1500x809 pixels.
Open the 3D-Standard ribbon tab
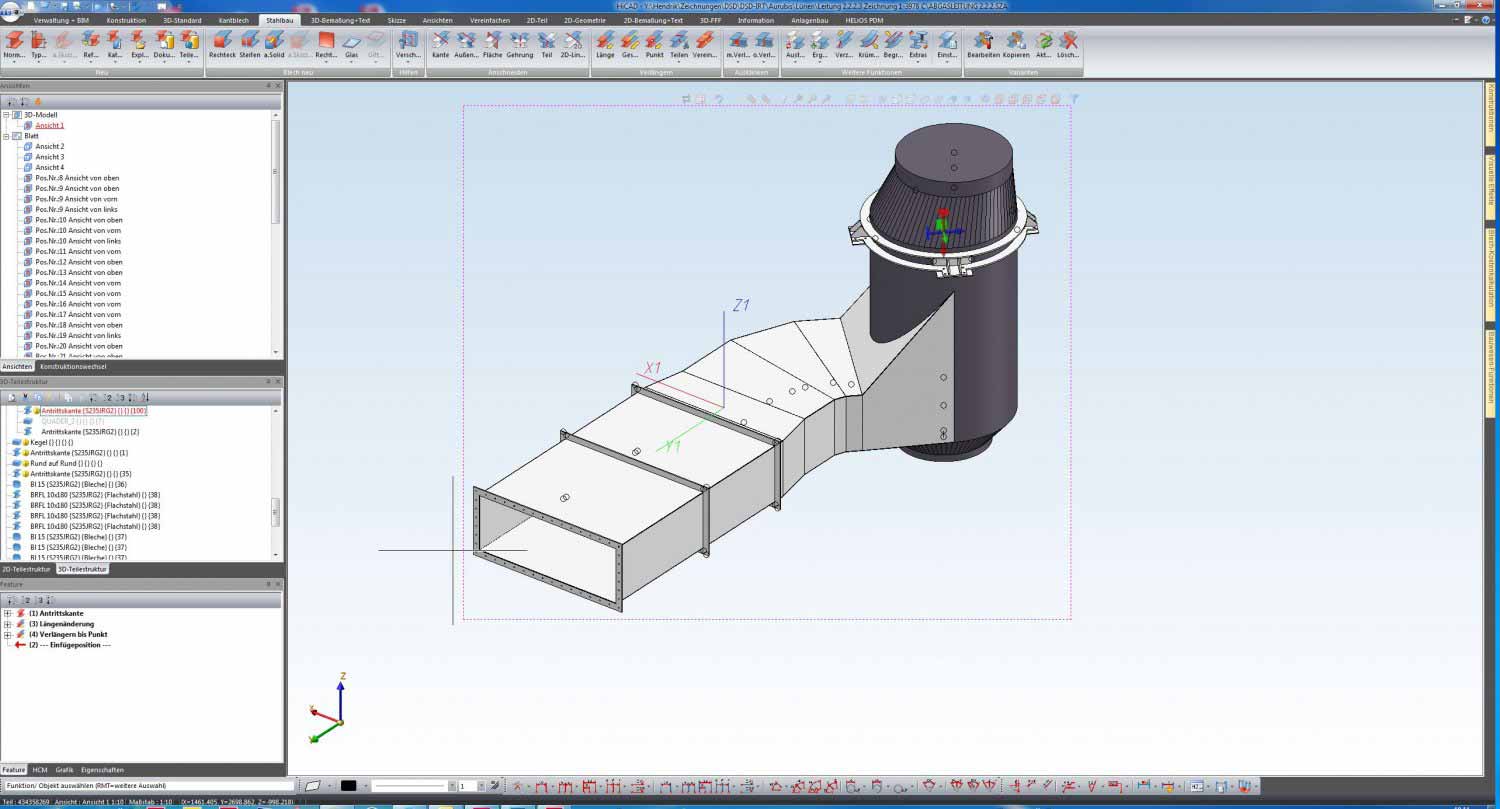182,20
